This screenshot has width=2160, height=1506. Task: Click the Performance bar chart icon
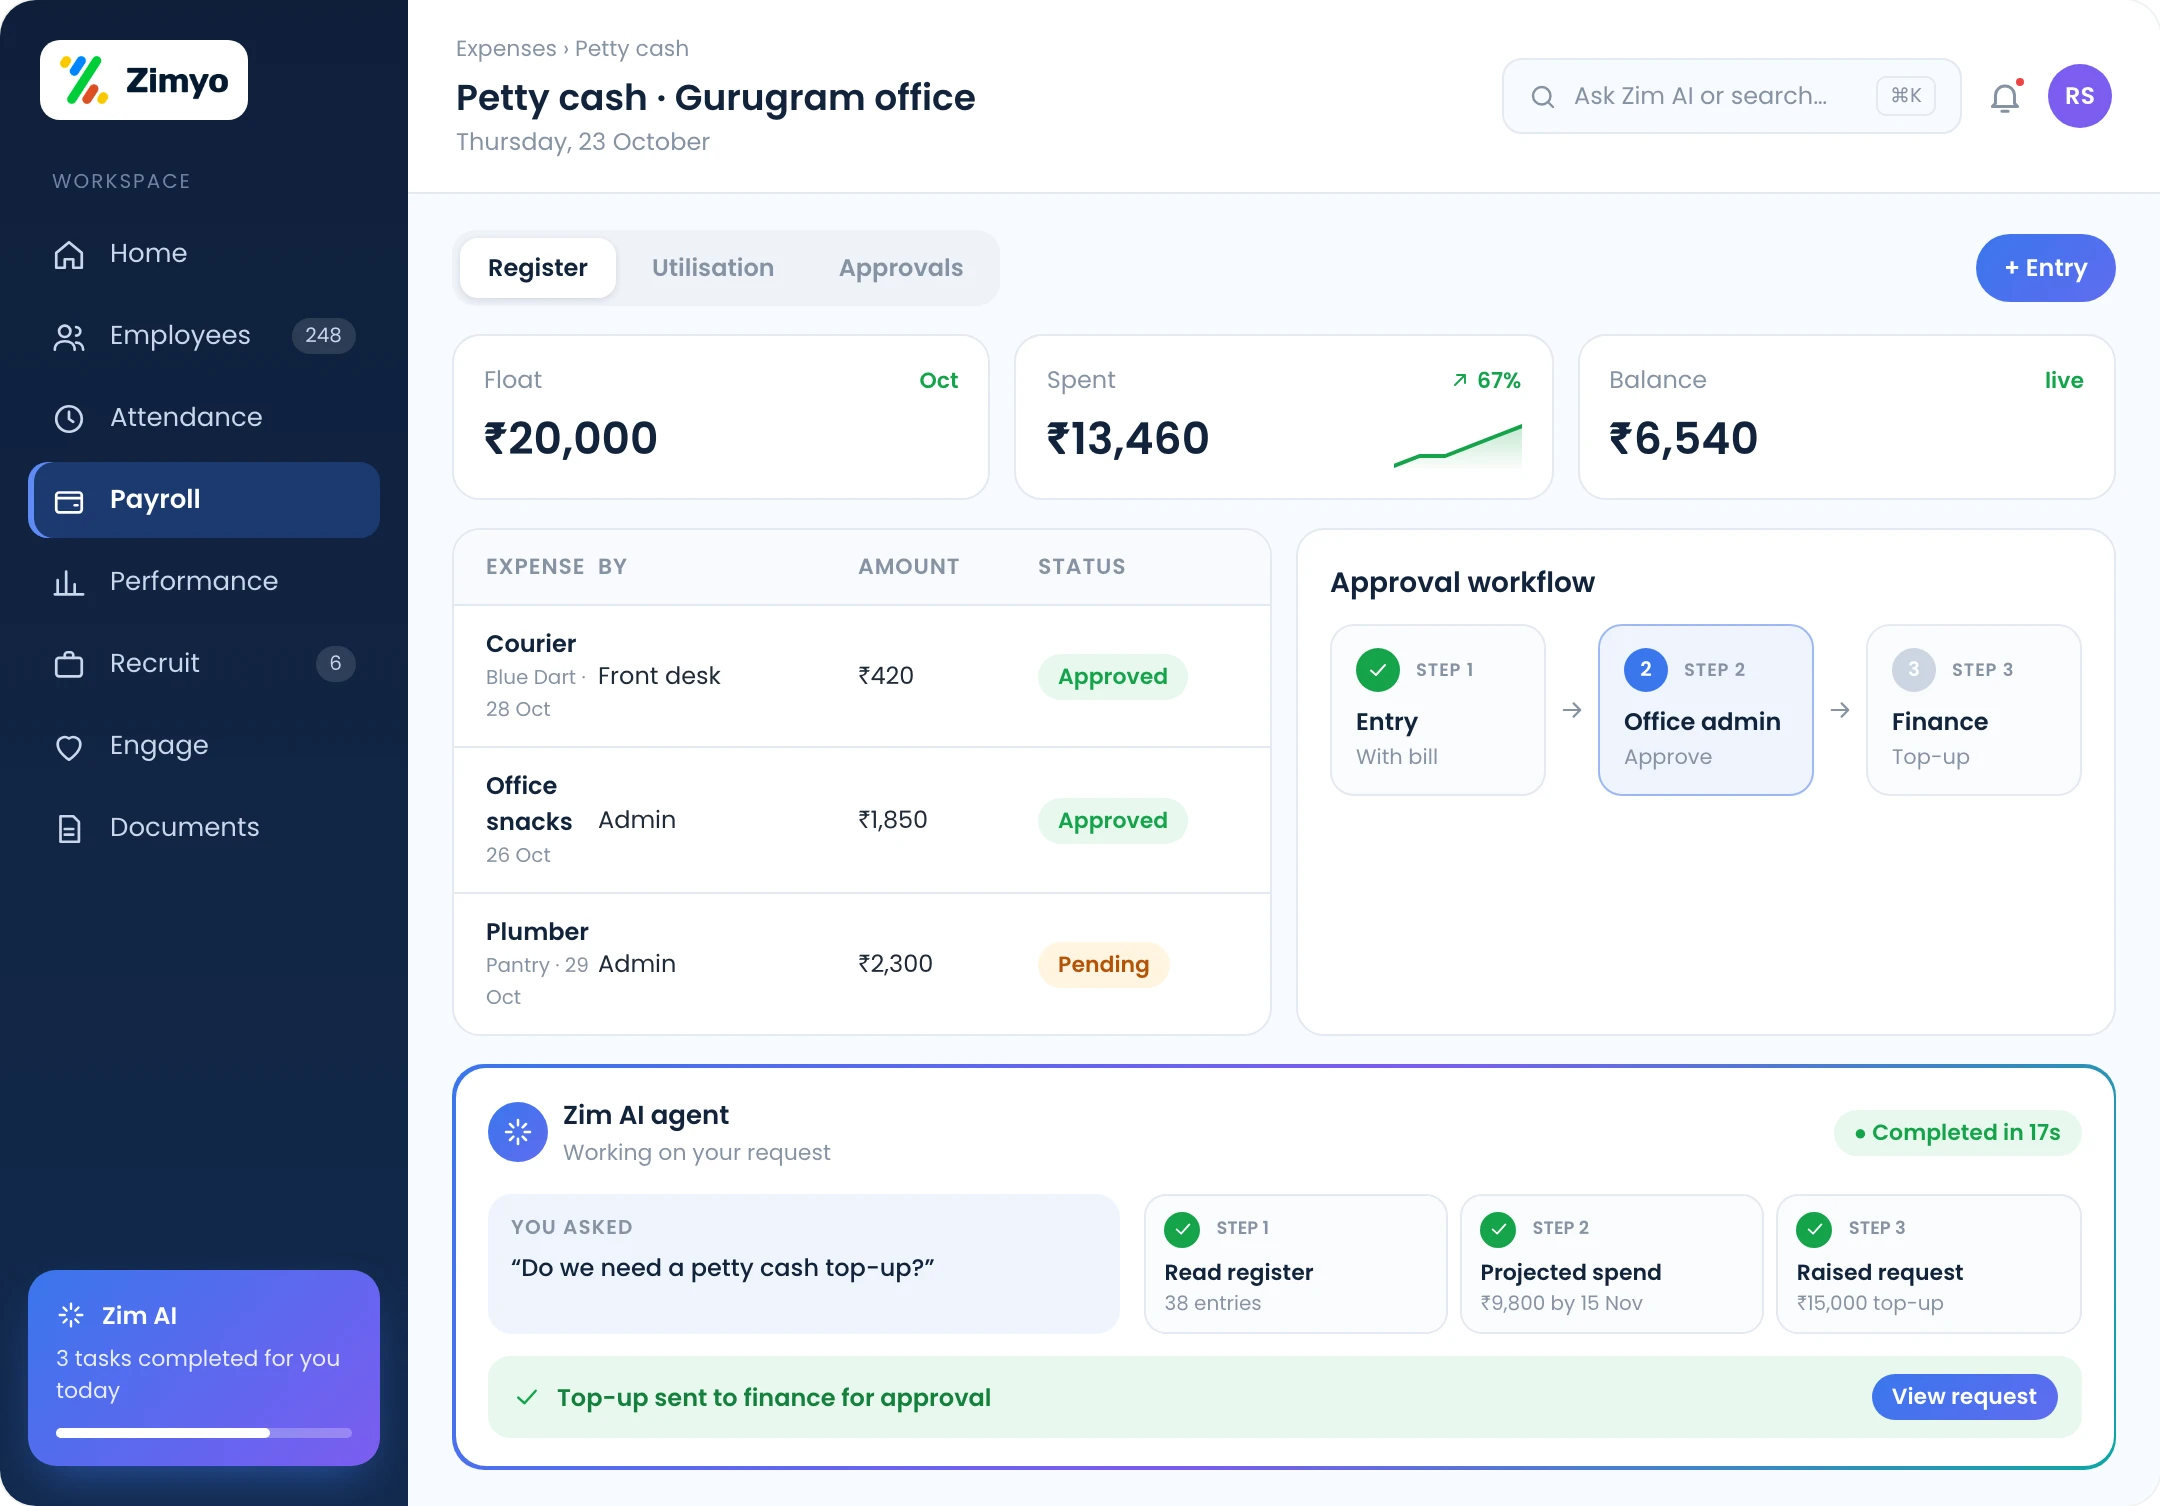[69, 582]
